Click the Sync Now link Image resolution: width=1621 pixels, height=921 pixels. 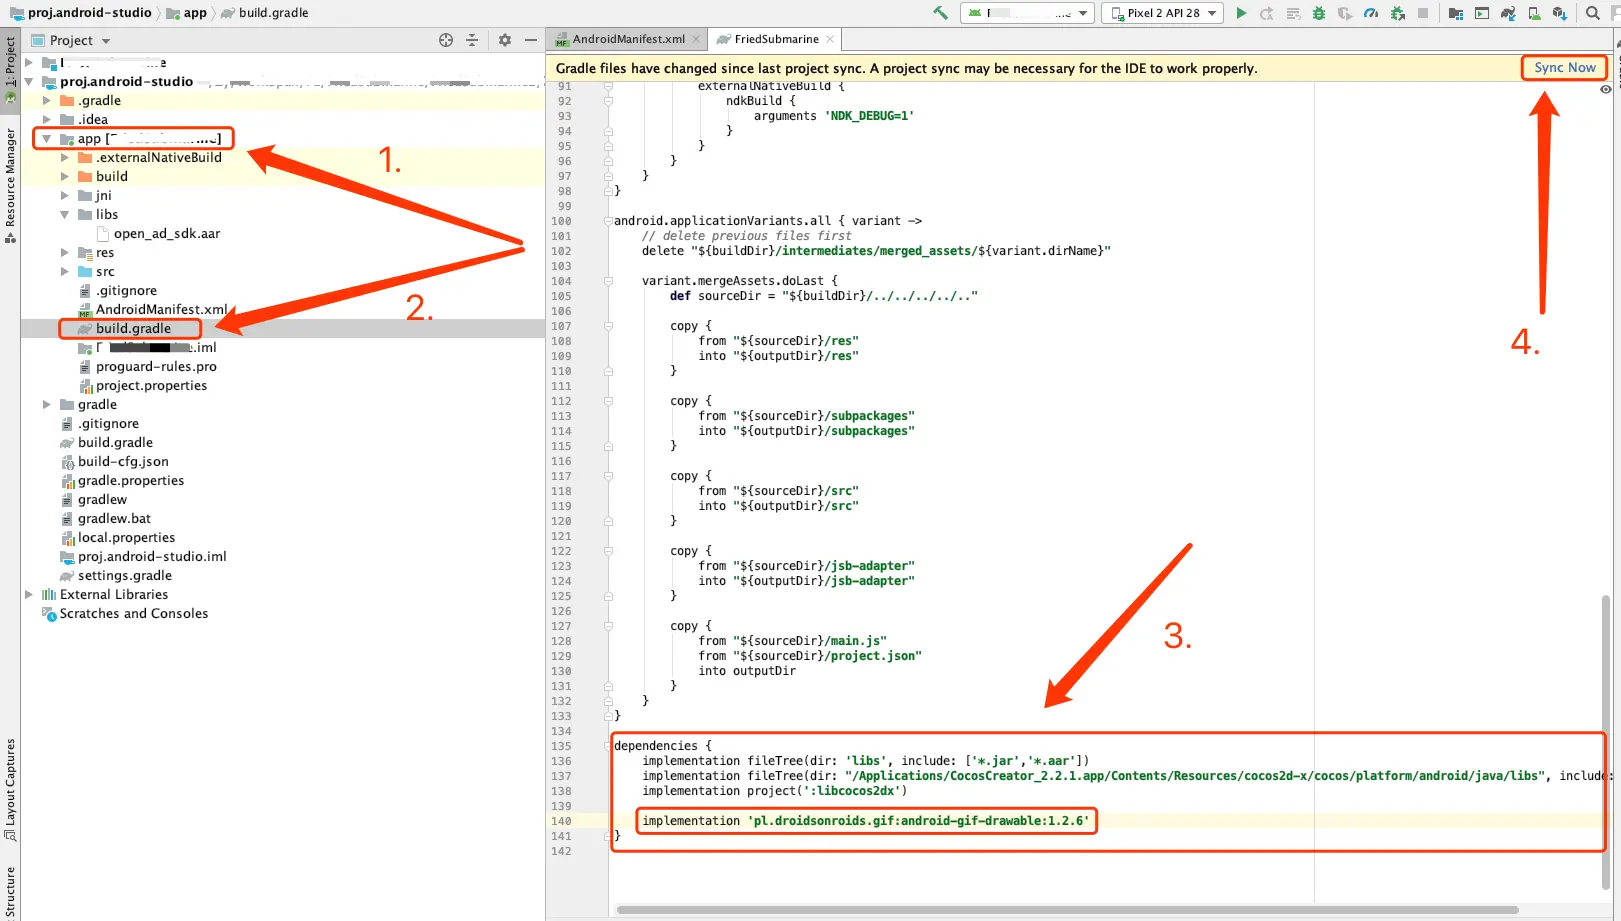coord(1565,68)
